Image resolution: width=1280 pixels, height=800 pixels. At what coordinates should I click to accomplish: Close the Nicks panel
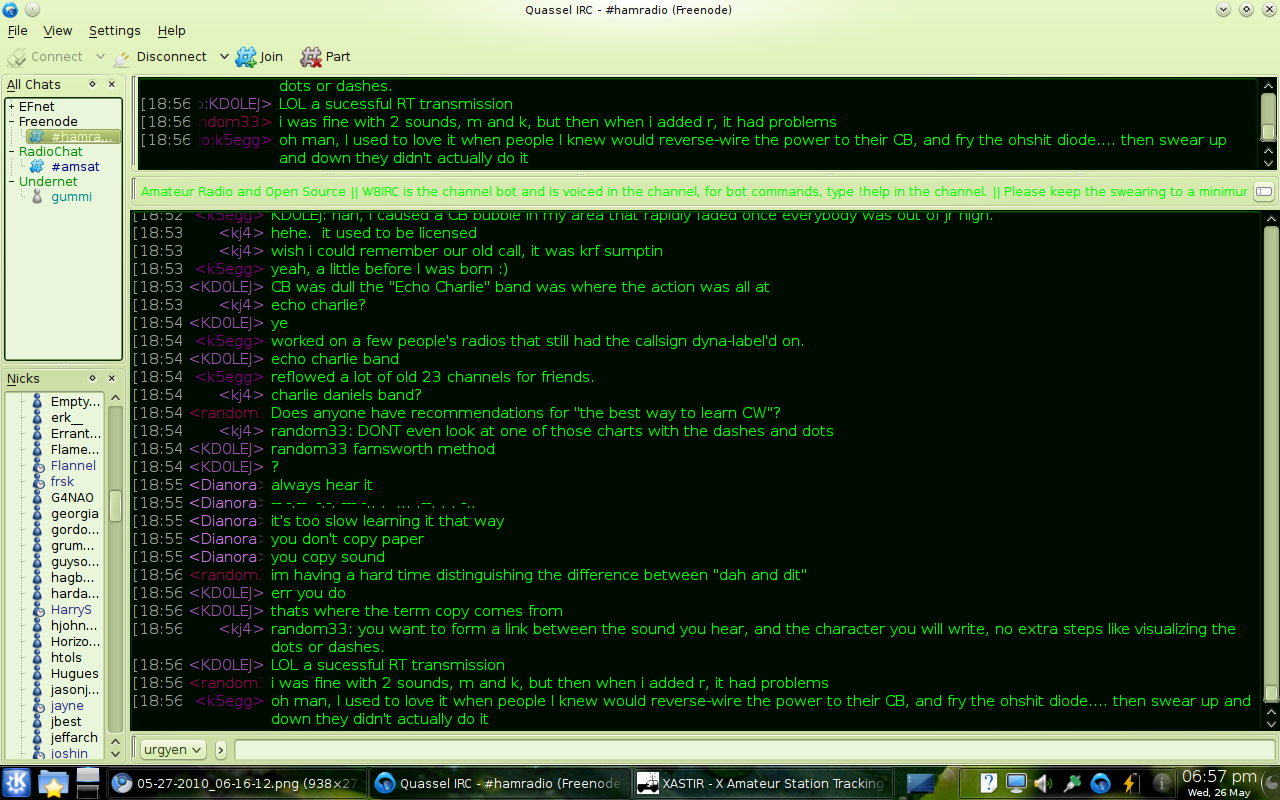pyautogui.click(x=112, y=379)
